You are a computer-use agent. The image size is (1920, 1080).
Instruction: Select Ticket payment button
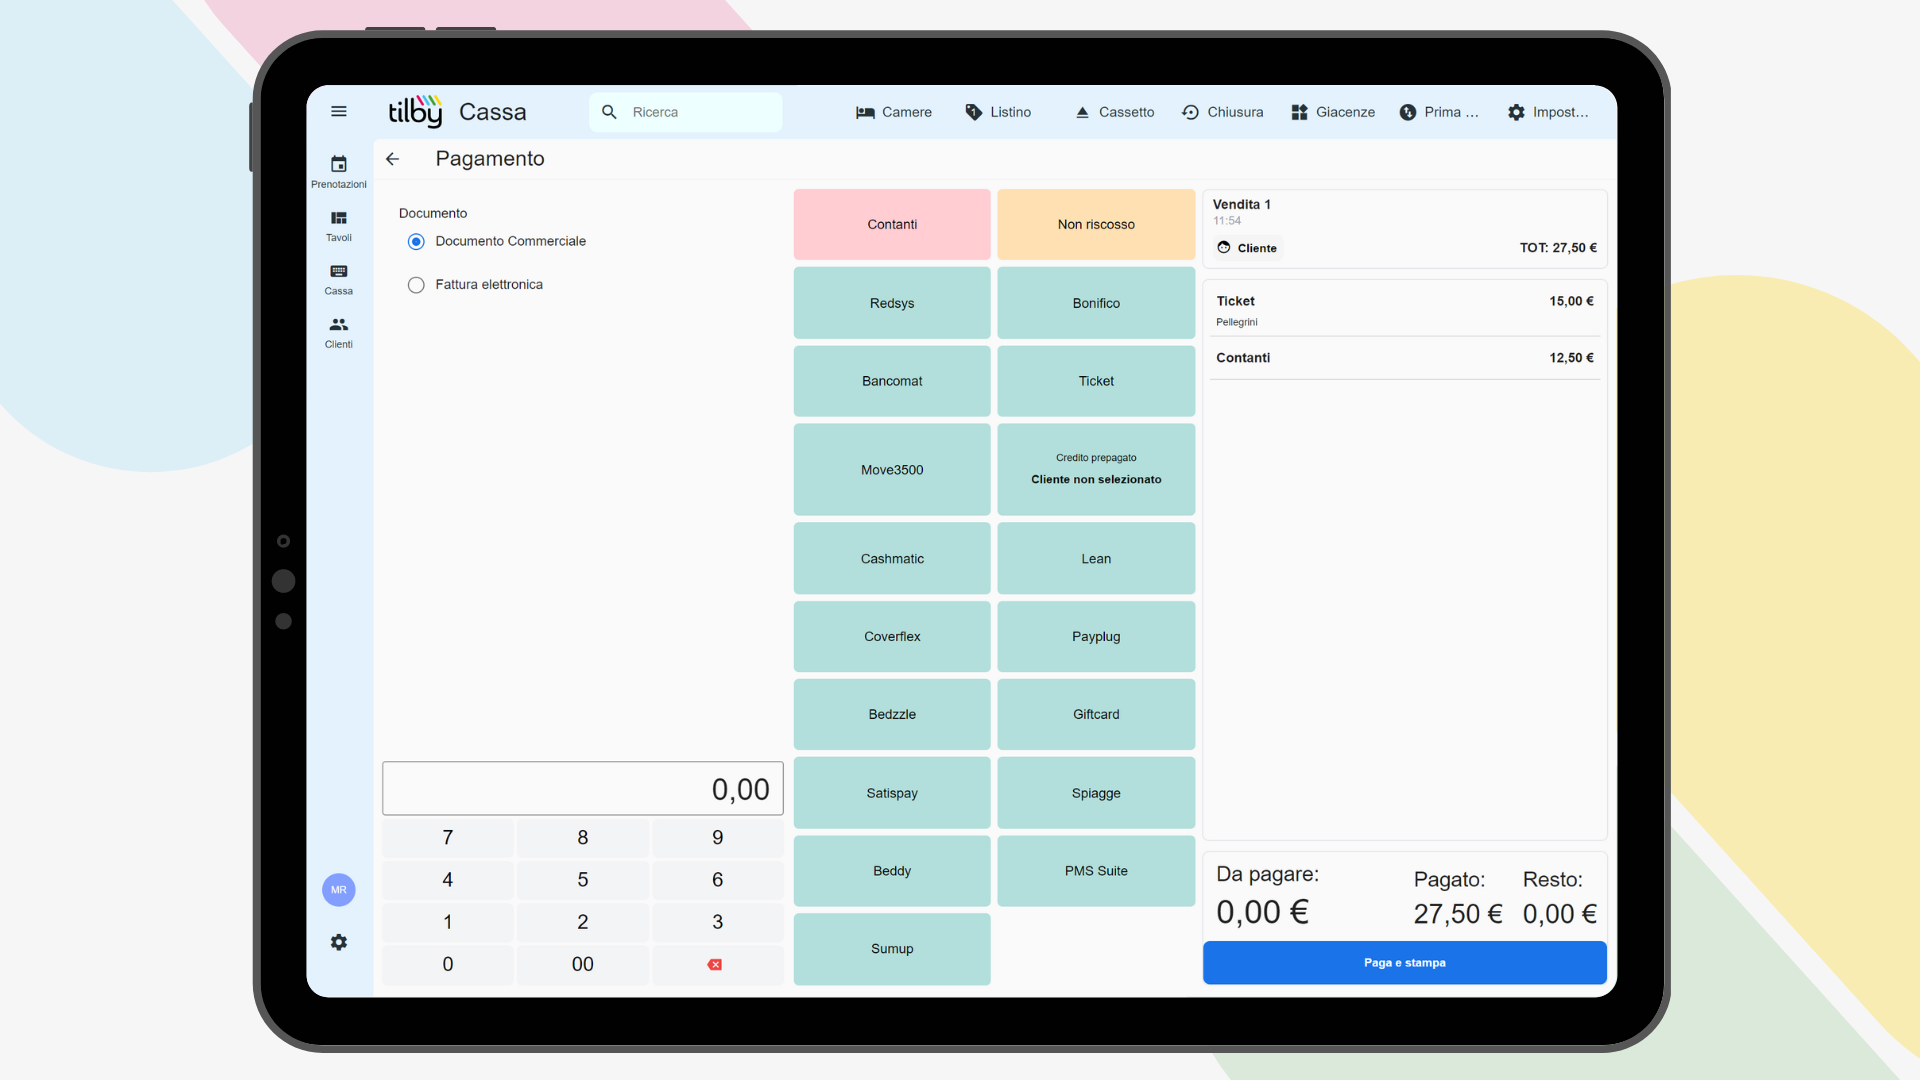tap(1096, 381)
